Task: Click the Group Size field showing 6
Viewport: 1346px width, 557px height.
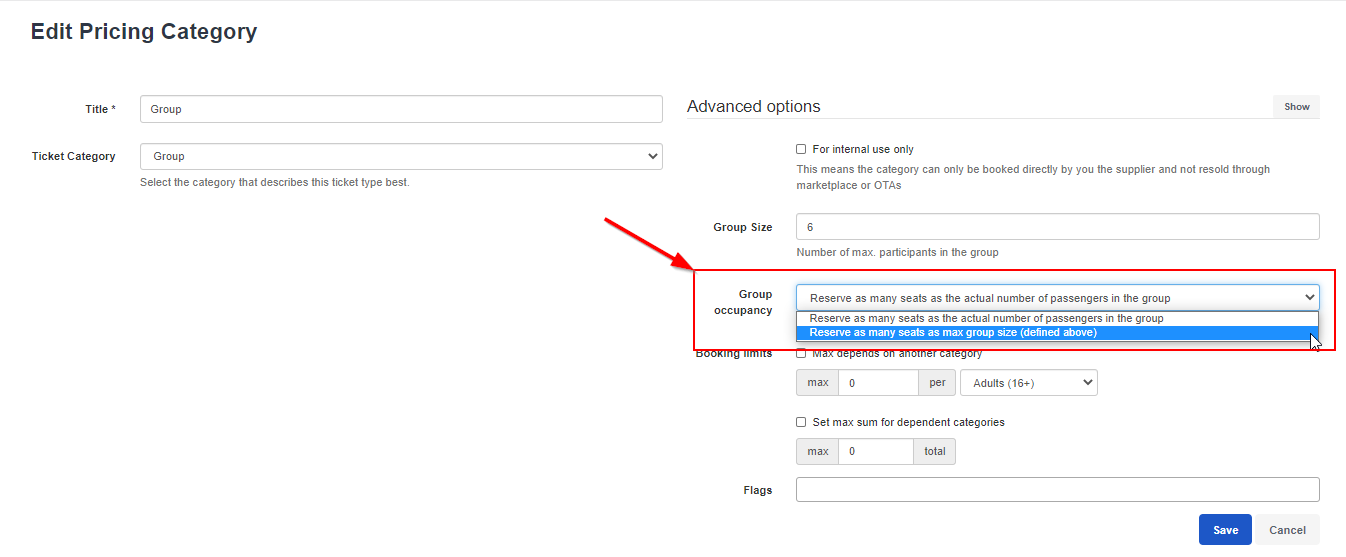Action: tap(1058, 227)
